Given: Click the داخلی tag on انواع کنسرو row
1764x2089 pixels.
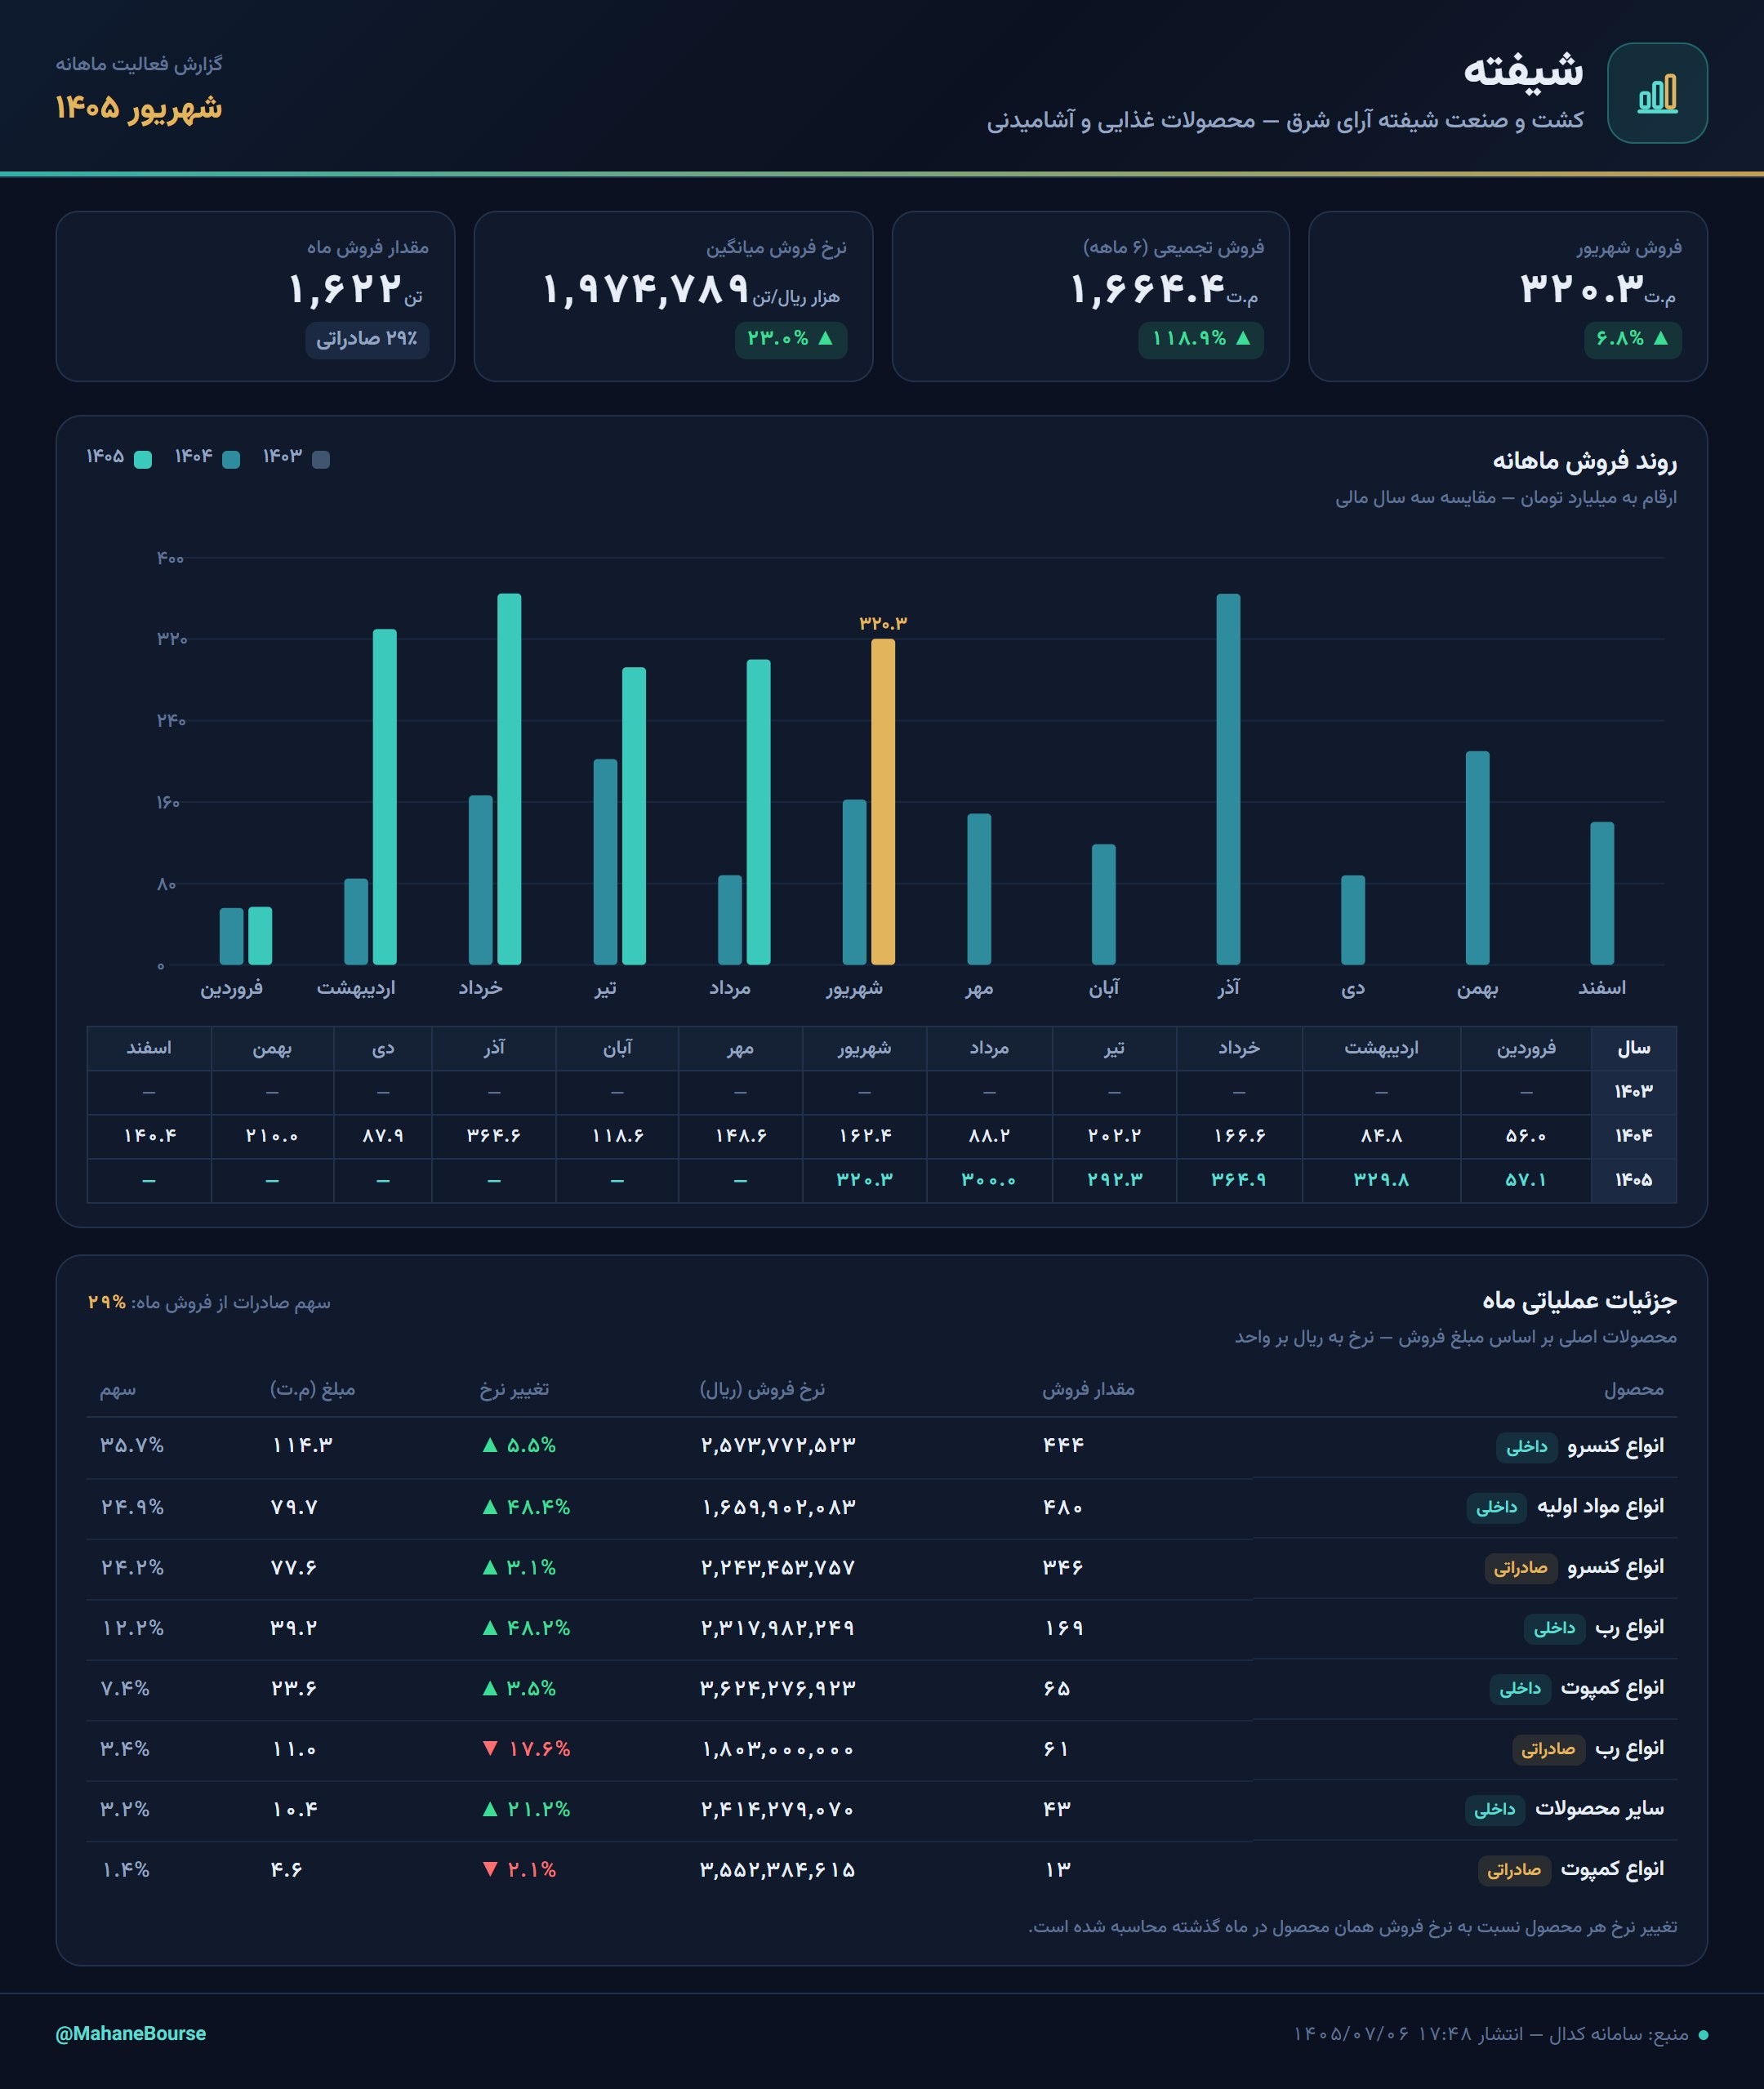Looking at the screenshot, I should 1526,1447.
